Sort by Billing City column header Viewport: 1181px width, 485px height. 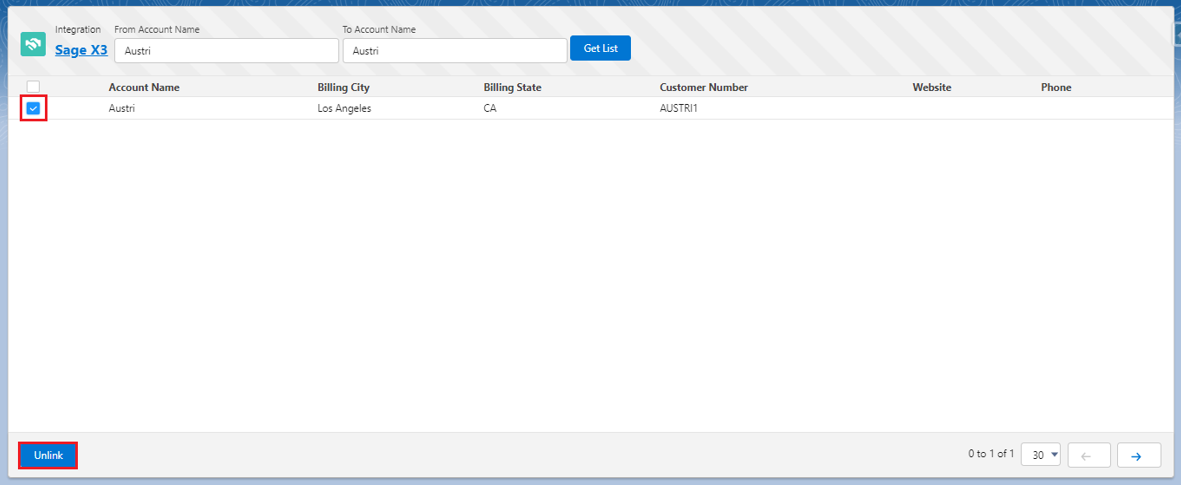(343, 88)
